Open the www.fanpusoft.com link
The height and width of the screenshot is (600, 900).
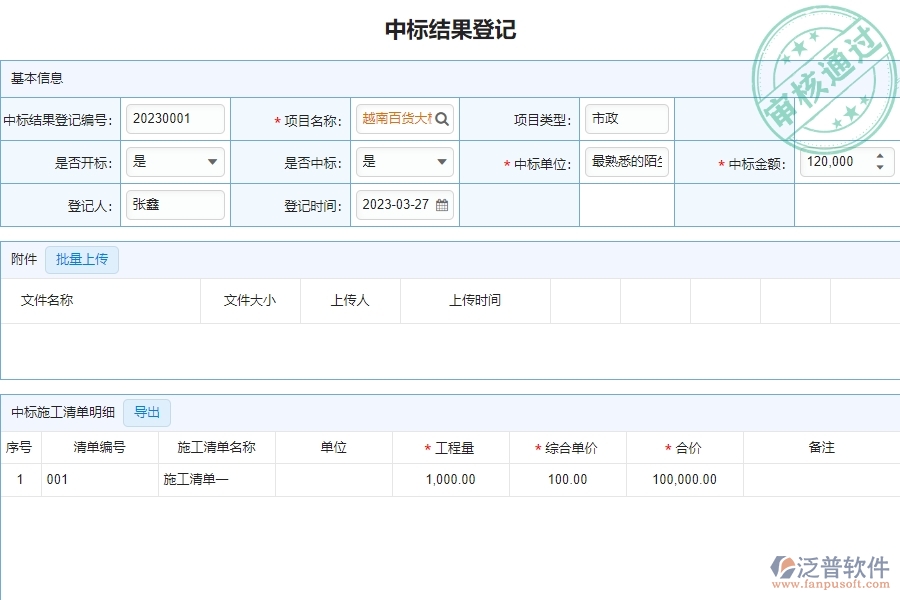click(828, 584)
